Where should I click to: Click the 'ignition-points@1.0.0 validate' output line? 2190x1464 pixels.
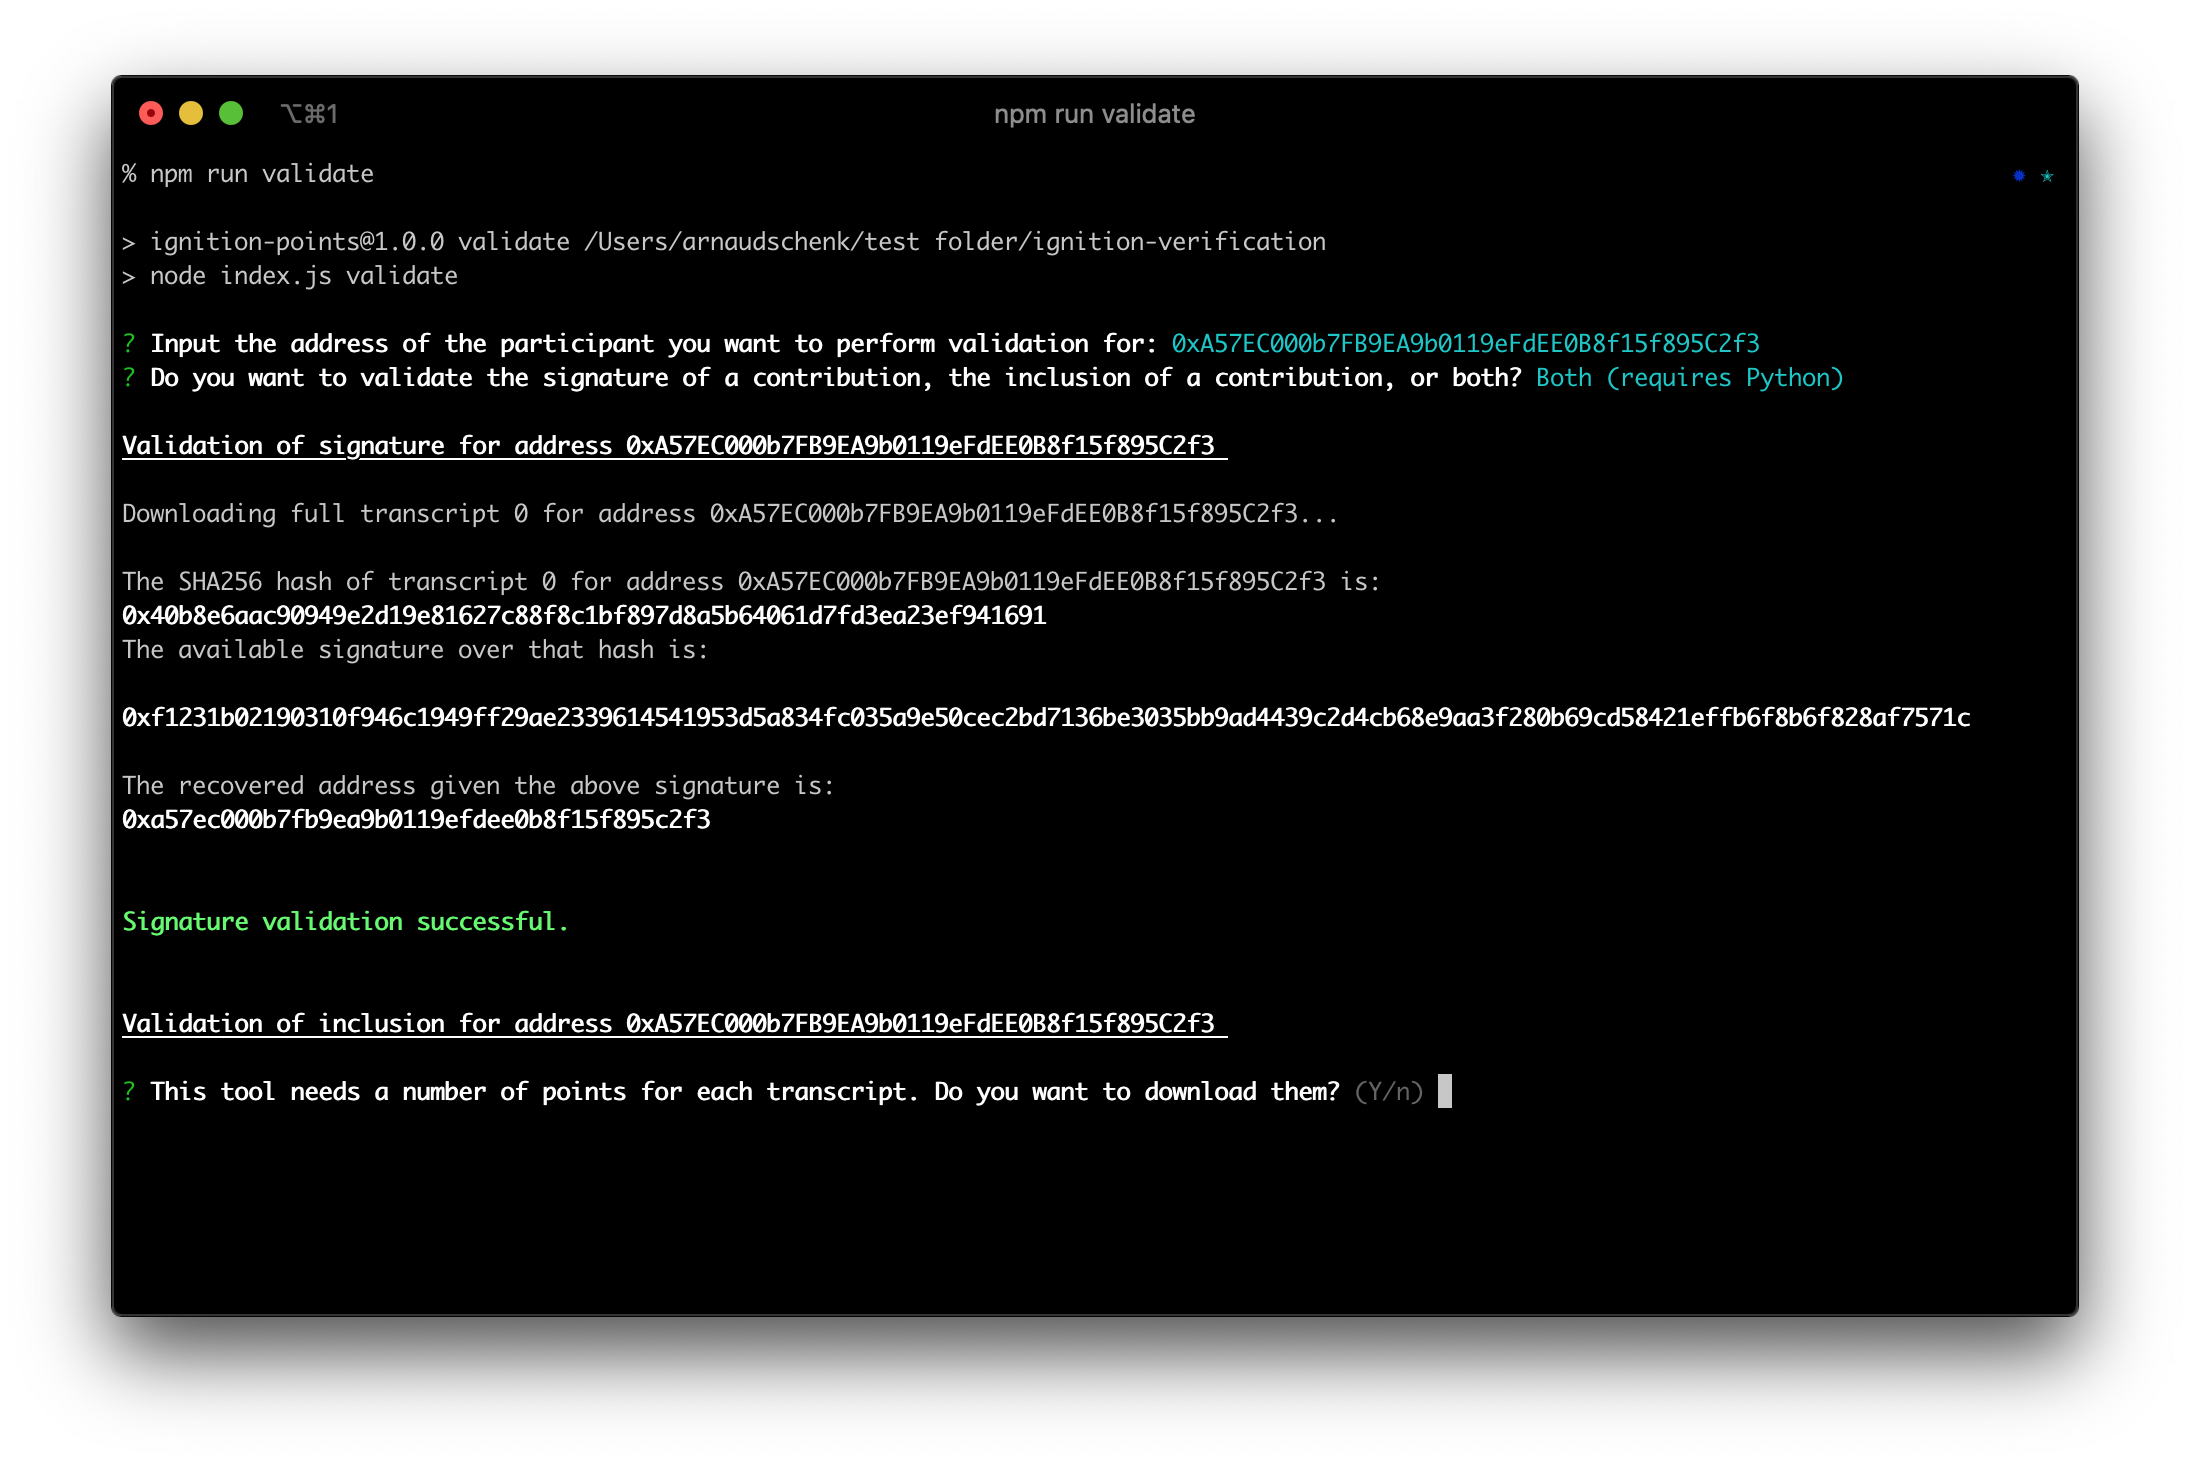[x=724, y=242]
